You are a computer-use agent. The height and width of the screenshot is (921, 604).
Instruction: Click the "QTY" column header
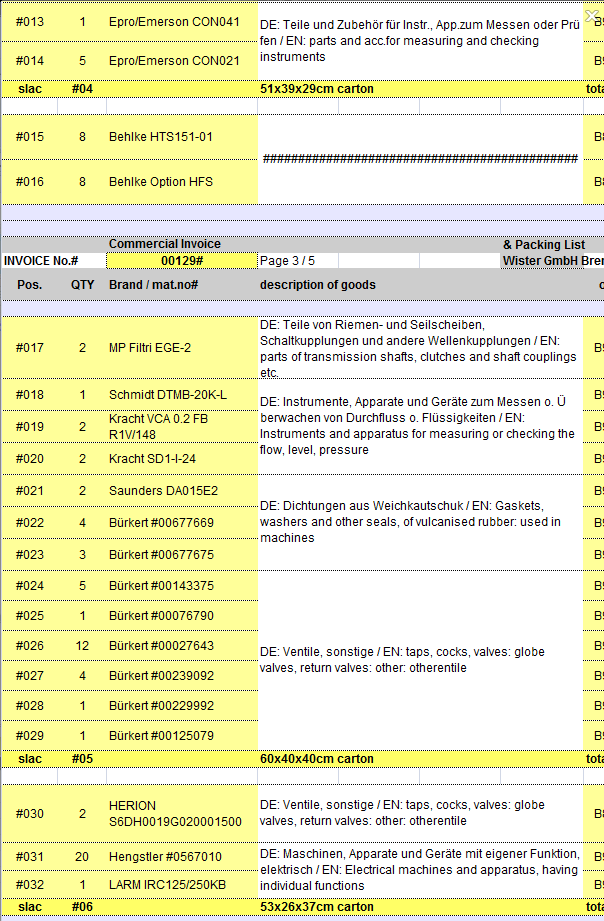click(x=82, y=285)
